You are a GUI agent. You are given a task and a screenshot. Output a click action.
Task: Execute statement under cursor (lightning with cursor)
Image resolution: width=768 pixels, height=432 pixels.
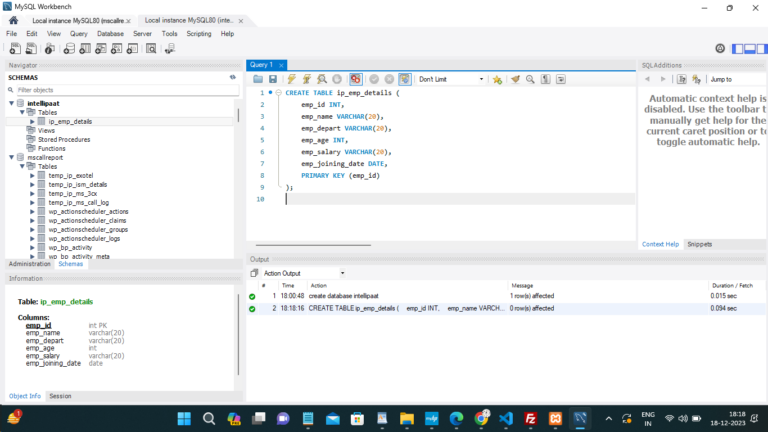(x=307, y=79)
